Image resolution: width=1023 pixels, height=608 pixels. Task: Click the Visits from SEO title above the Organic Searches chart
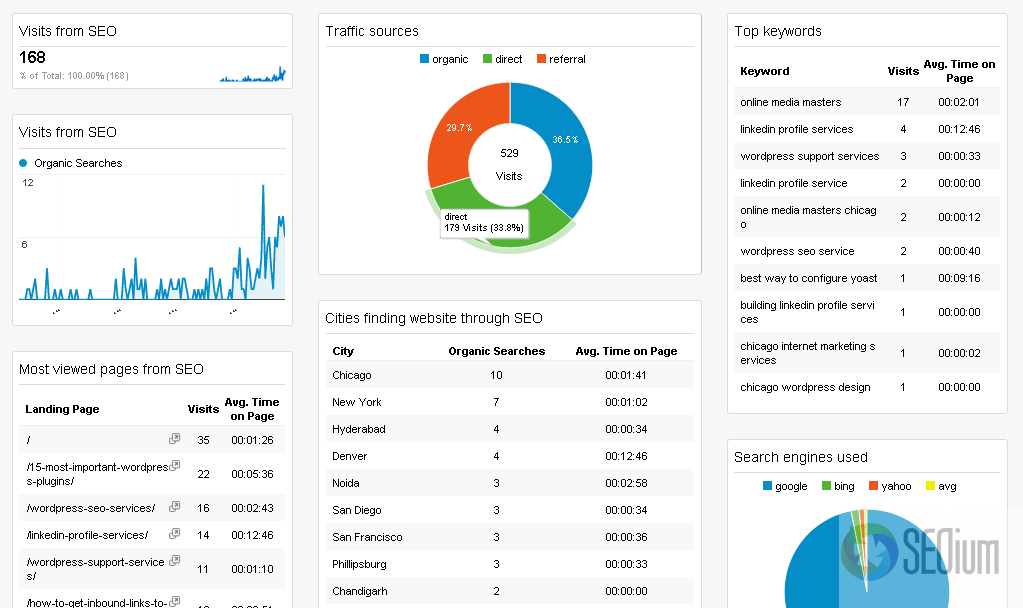[68, 132]
